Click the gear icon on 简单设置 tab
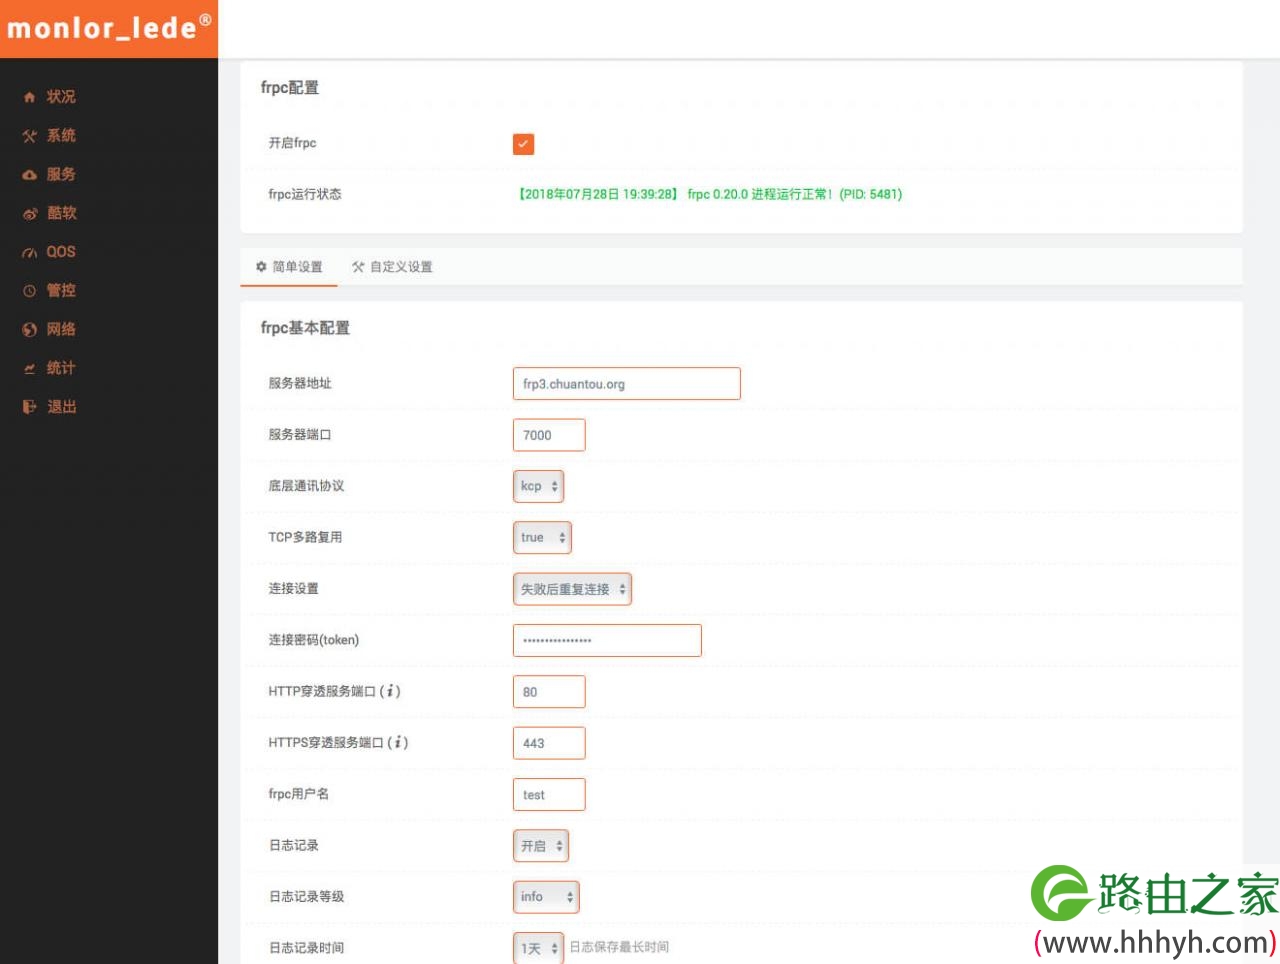The image size is (1280, 964). (261, 267)
